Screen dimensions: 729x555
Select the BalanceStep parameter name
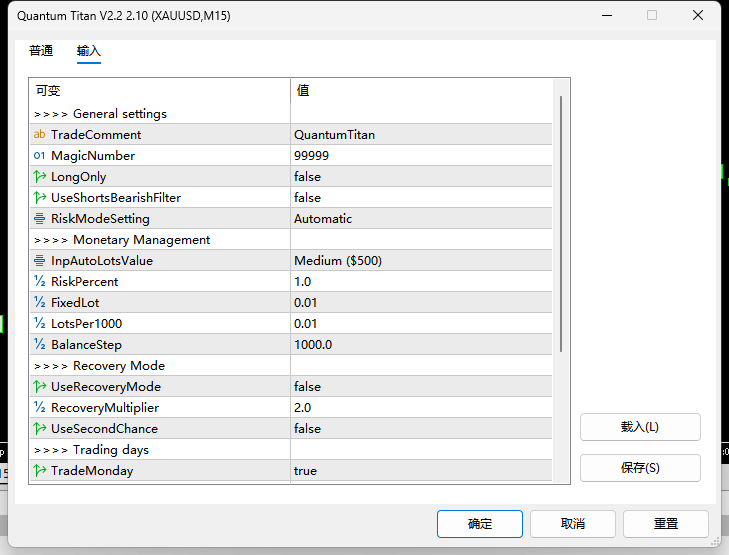pyautogui.click(x=86, y=344)
